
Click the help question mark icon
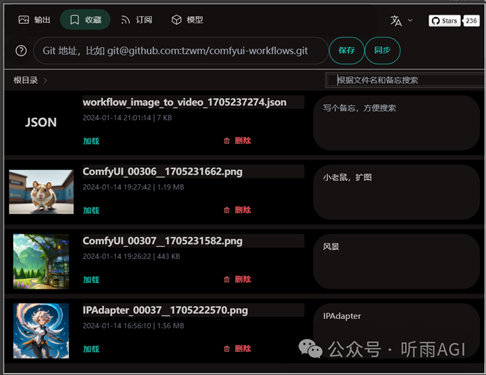[21, 51]
